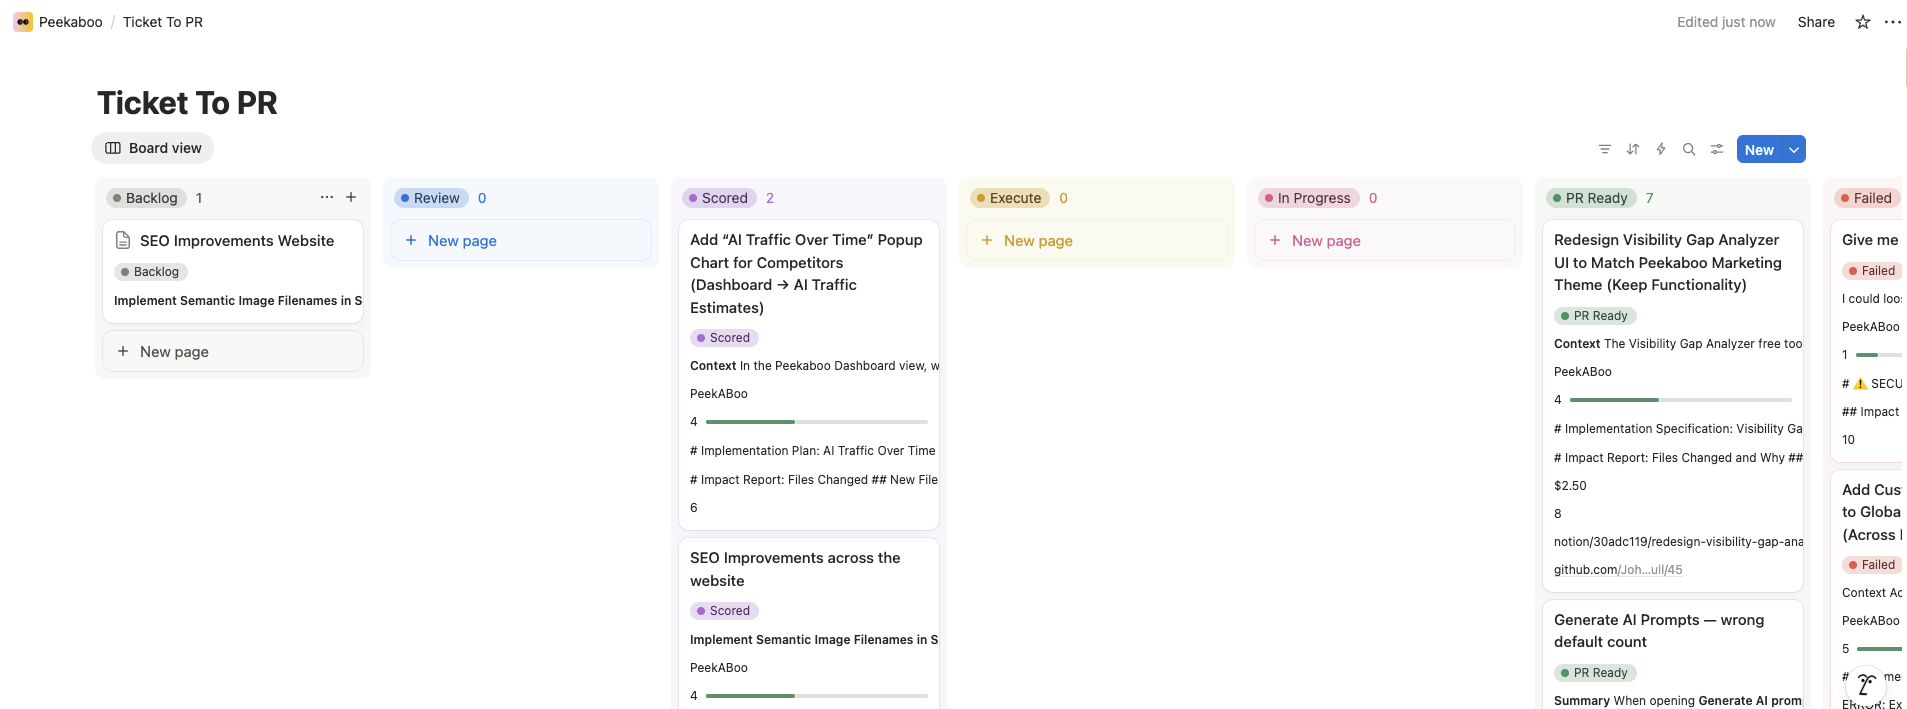Image resolution: width=1907 pixels, height=709 pixels.
Task: Click the Failed column header tag
Action: click(x=1867, y=198)
